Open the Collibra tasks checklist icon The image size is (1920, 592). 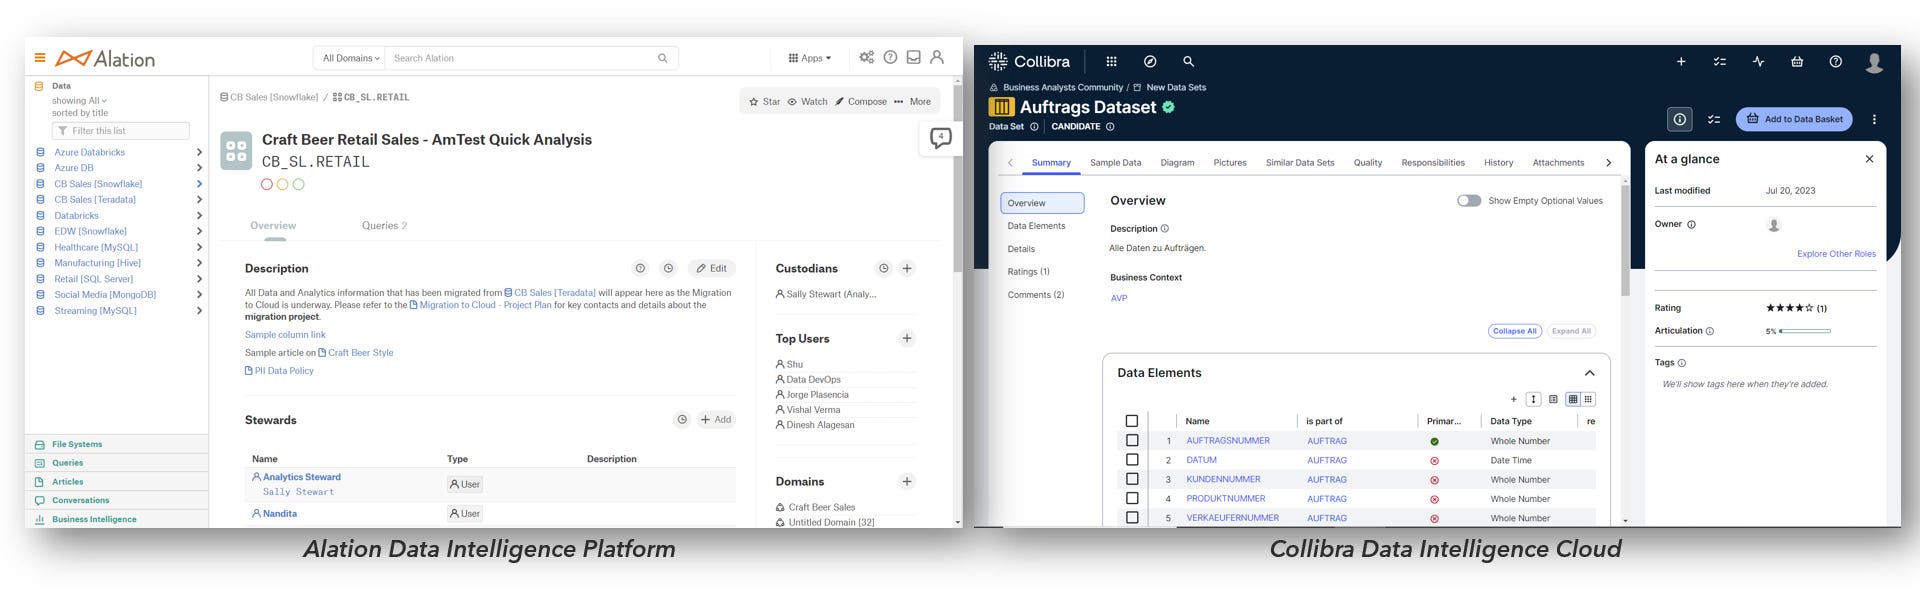1719,61
